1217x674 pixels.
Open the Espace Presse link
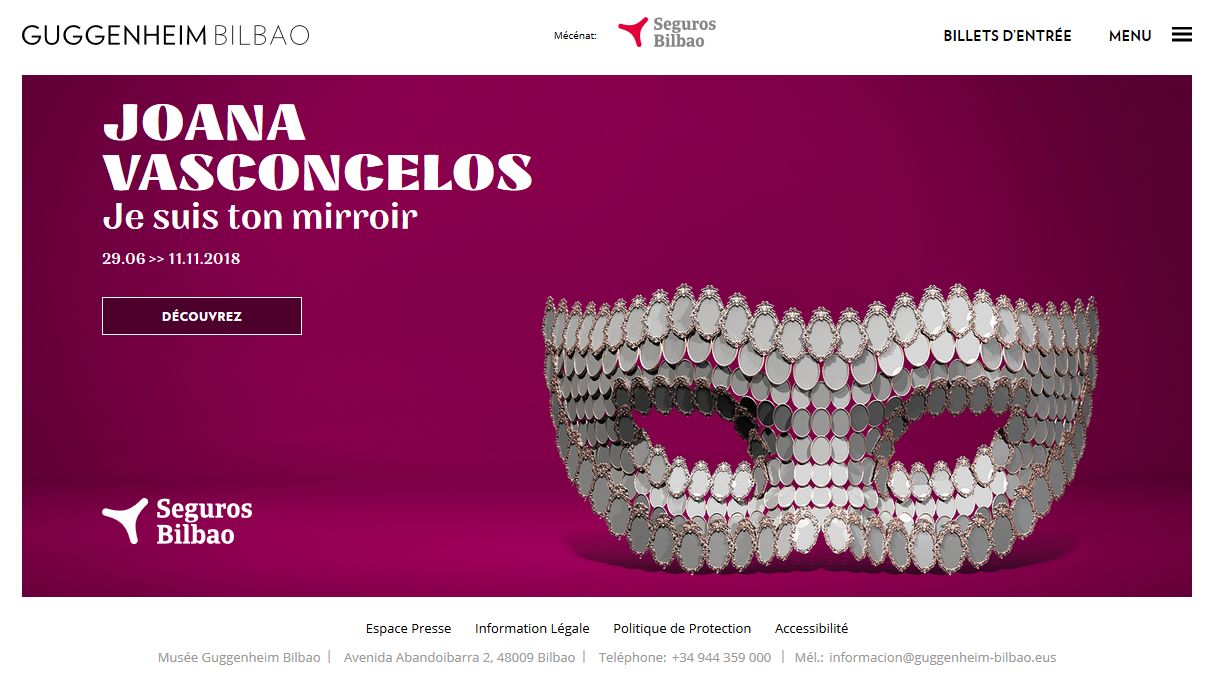pyautogui.click(x=408, y=629)
